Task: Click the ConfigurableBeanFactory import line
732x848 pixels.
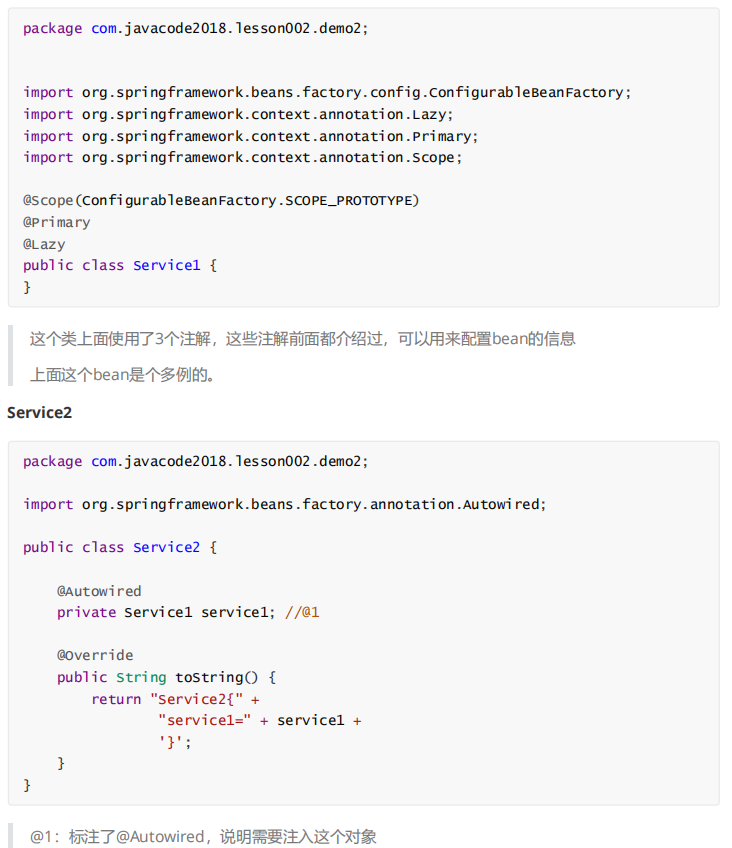Action: [x=327, y=92]
